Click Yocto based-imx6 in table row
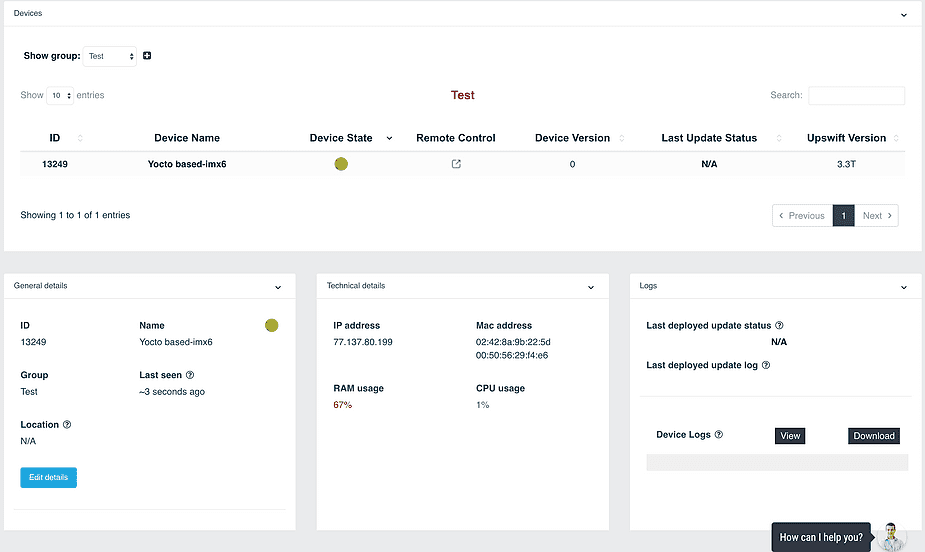This screenshot has height=552, width=925. pyautogui.click(x=187, y=164)
